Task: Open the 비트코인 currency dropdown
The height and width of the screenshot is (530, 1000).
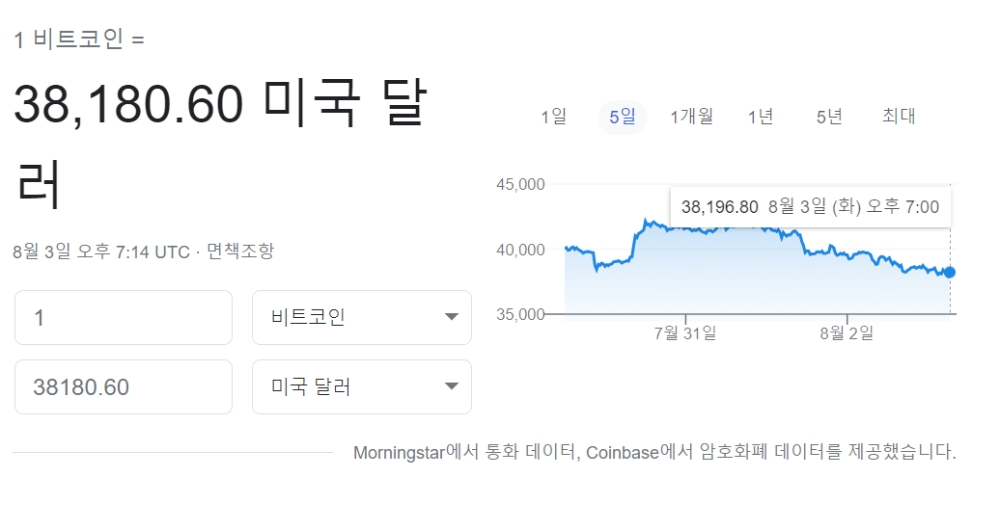Action: click(x=362, y=318)
